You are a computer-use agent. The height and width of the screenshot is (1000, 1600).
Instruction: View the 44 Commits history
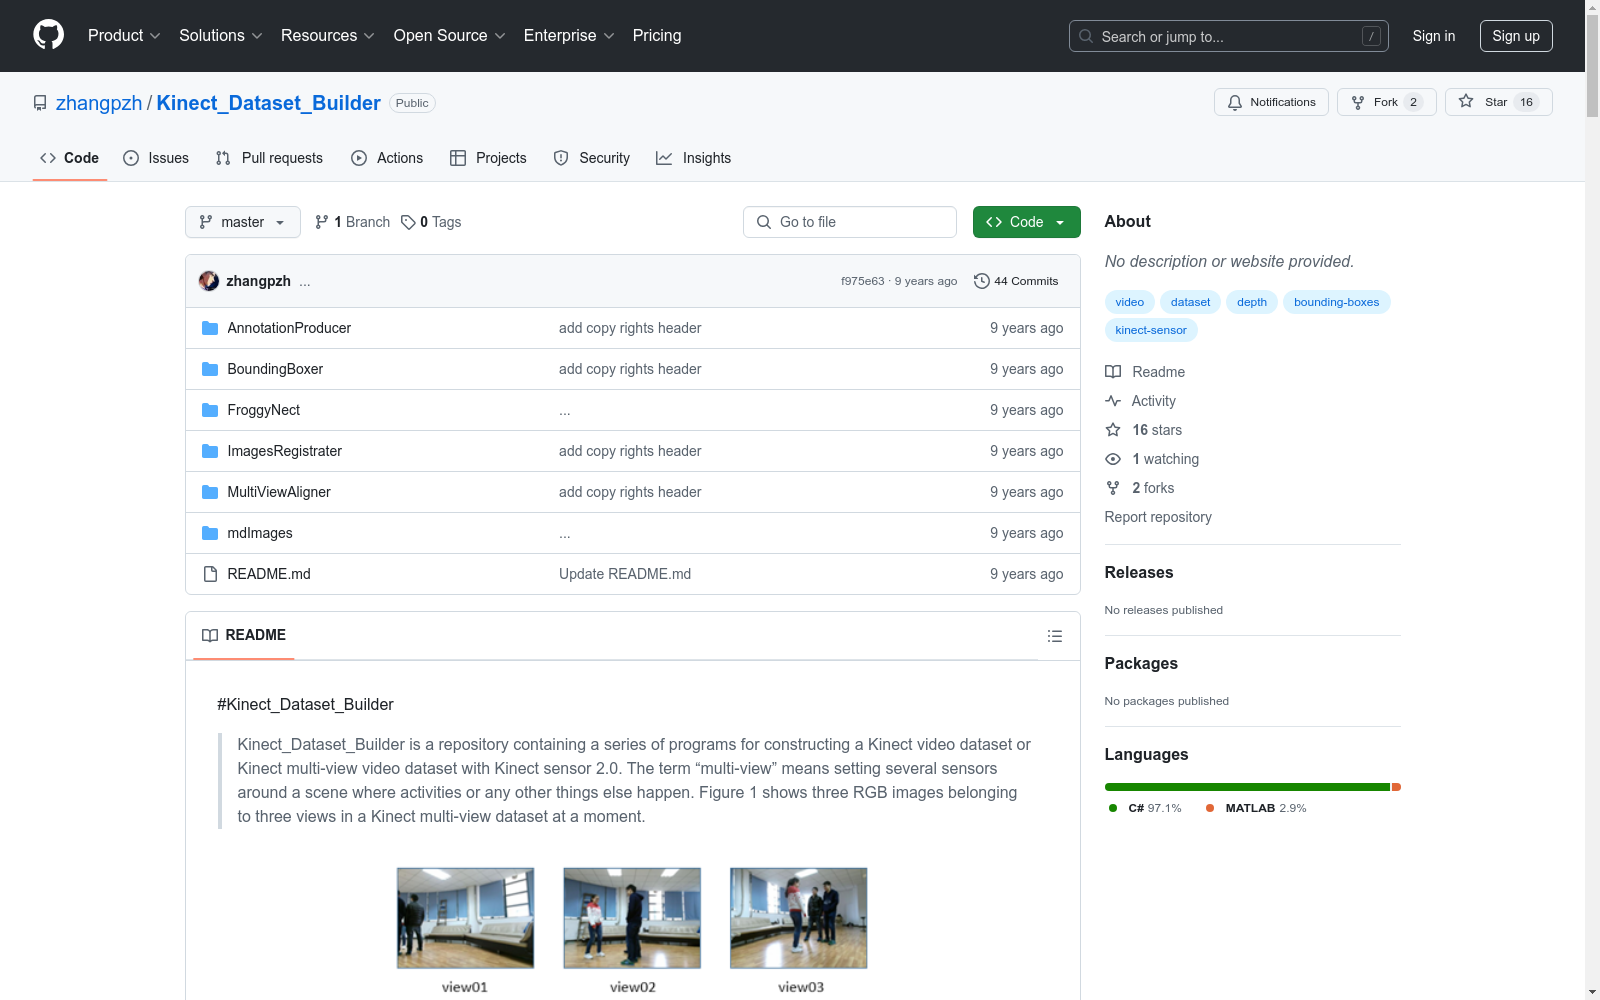click(x=1016, y=281)
